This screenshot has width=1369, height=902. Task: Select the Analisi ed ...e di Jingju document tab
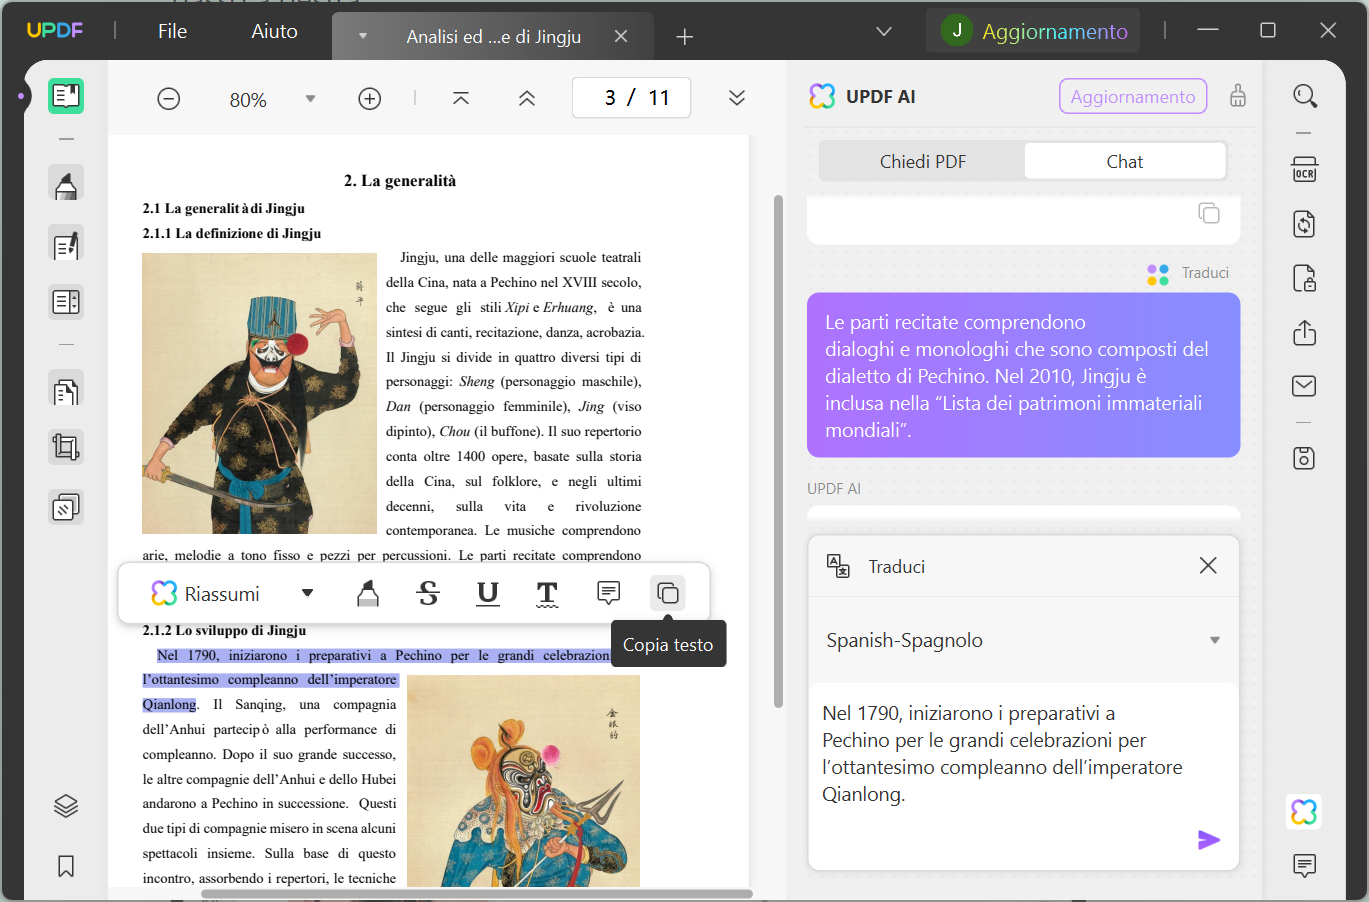point(493,37)
